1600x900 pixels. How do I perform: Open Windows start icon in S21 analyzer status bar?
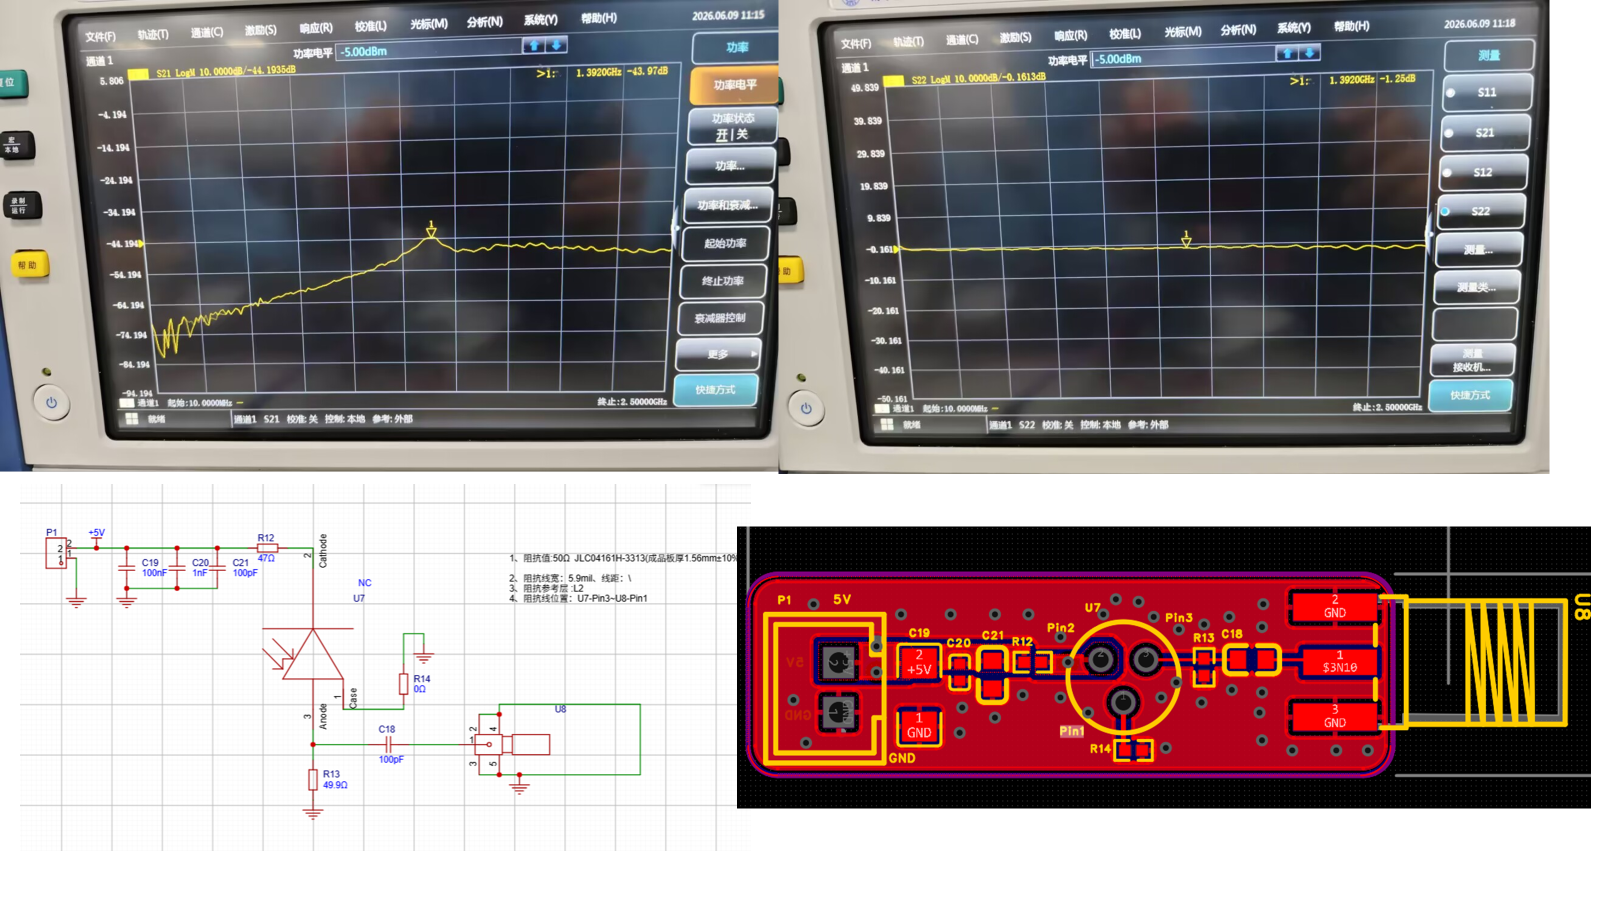pyautogui.click(x=132, y=419)
